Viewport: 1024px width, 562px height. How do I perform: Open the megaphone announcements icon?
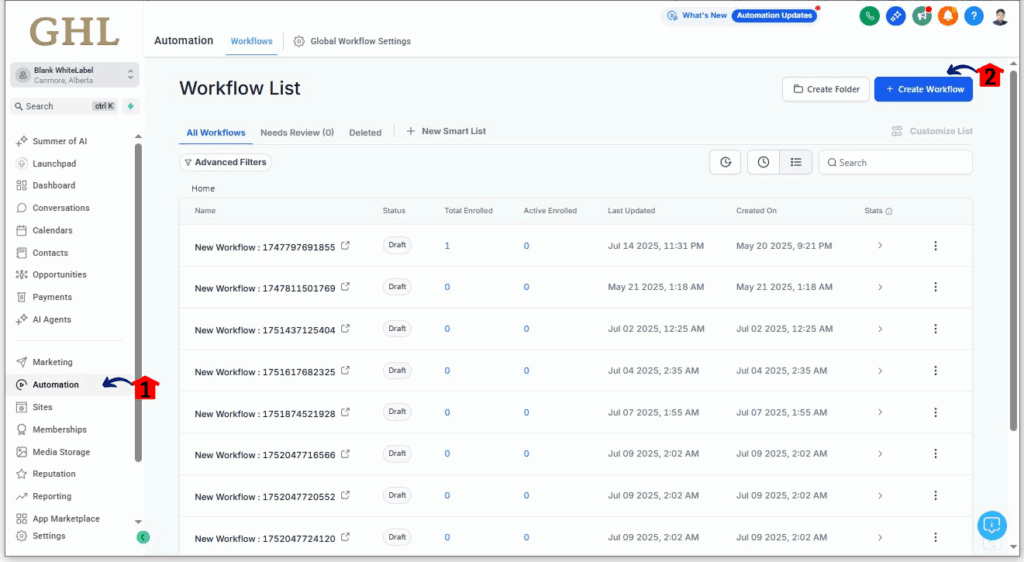click(x=921, y=16)
